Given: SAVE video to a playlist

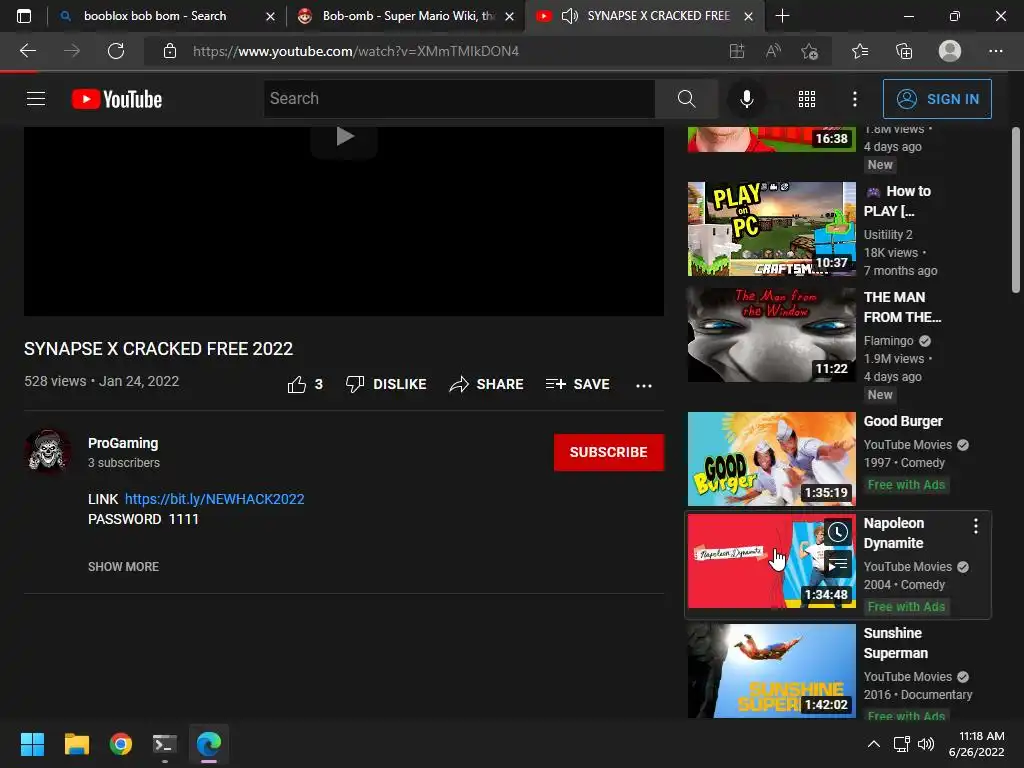Looking at the screenshot, I should coord(578,384).
